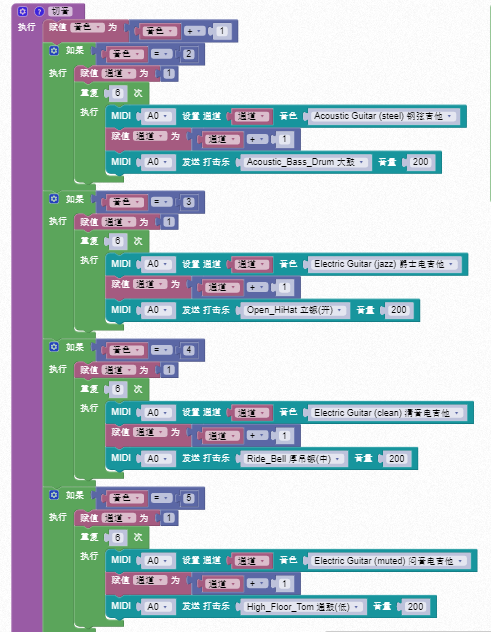Screen dimensions: 491x632
Task: Select the 如果 label of the 音色 = 2 block
Action: (75, 50)
